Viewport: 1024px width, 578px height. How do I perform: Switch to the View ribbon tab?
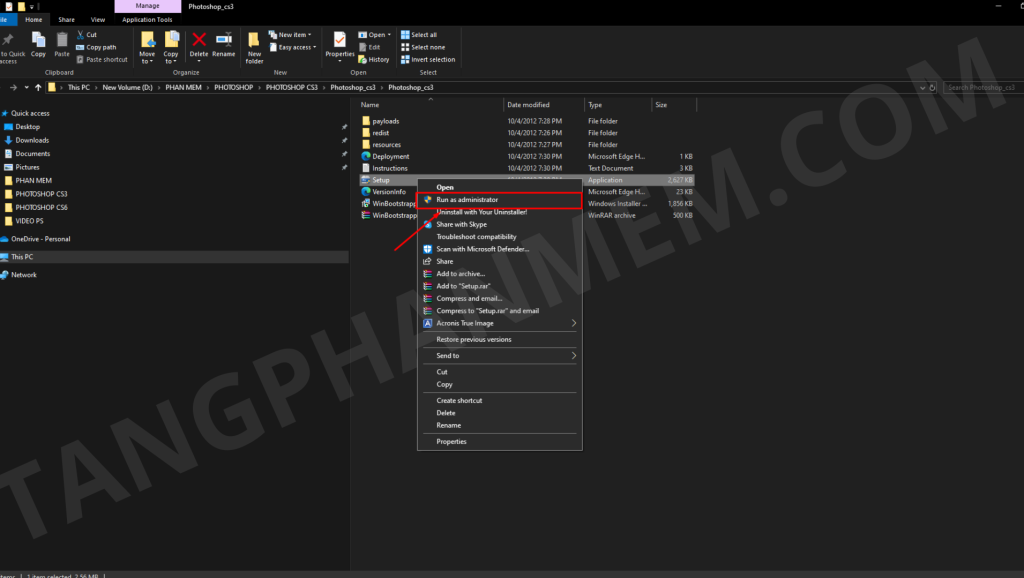[x=97, y=19]
